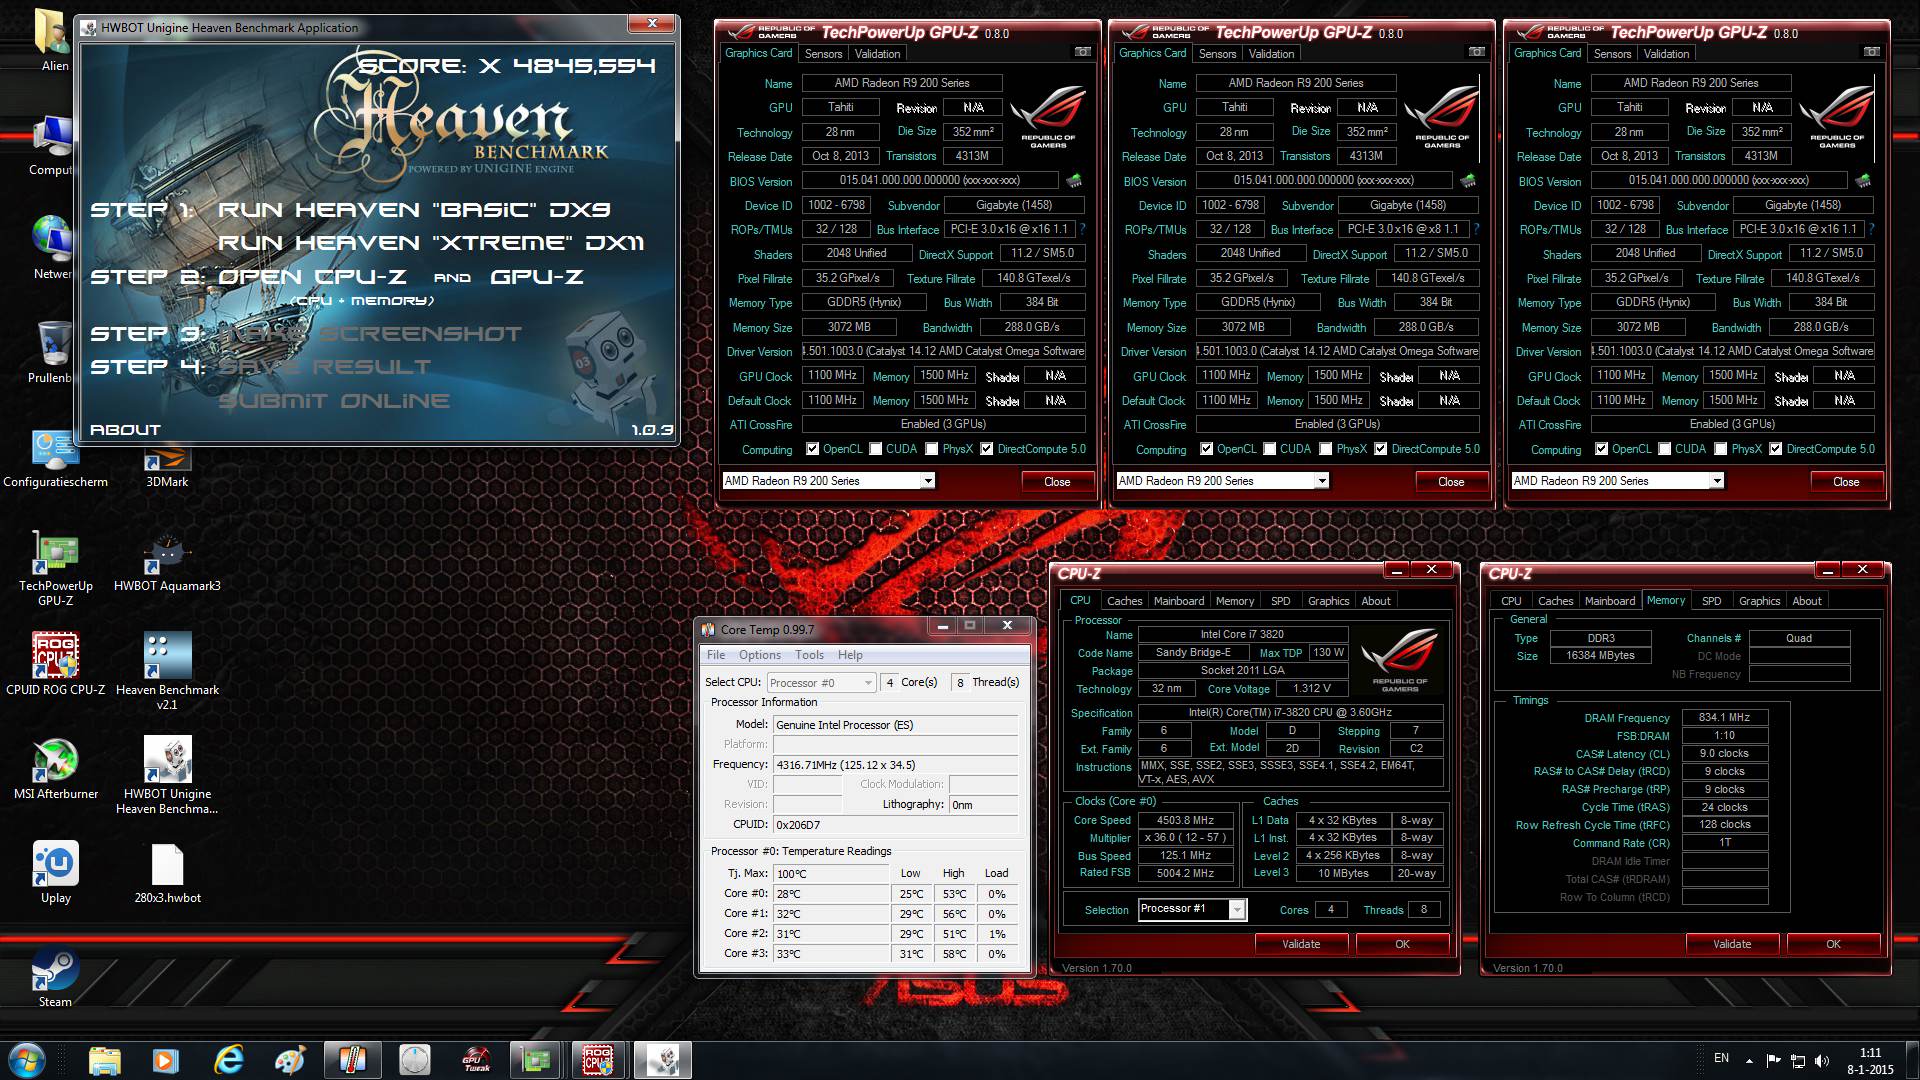
Task: Open Windows Explorer folder from taskbar
Action: [104, 1060]
